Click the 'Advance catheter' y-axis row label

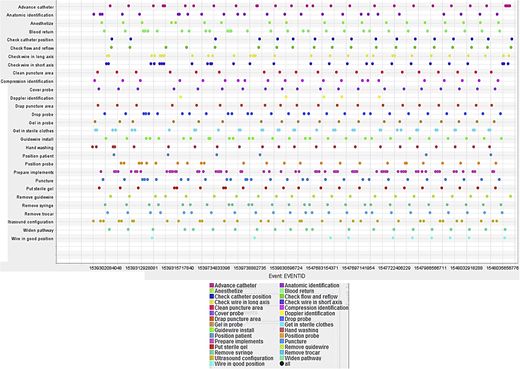click(x=36, y=7)
